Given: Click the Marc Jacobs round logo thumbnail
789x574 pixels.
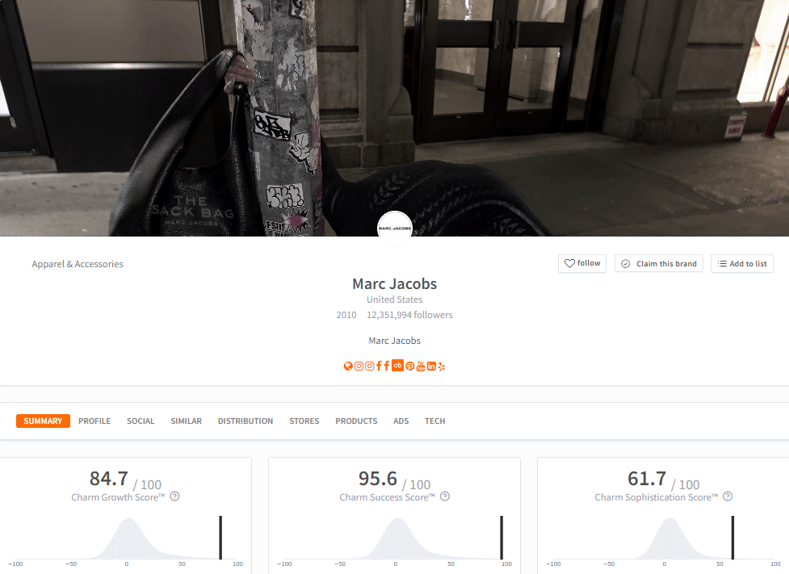Looking at the screenshot, I should [395, 228].
